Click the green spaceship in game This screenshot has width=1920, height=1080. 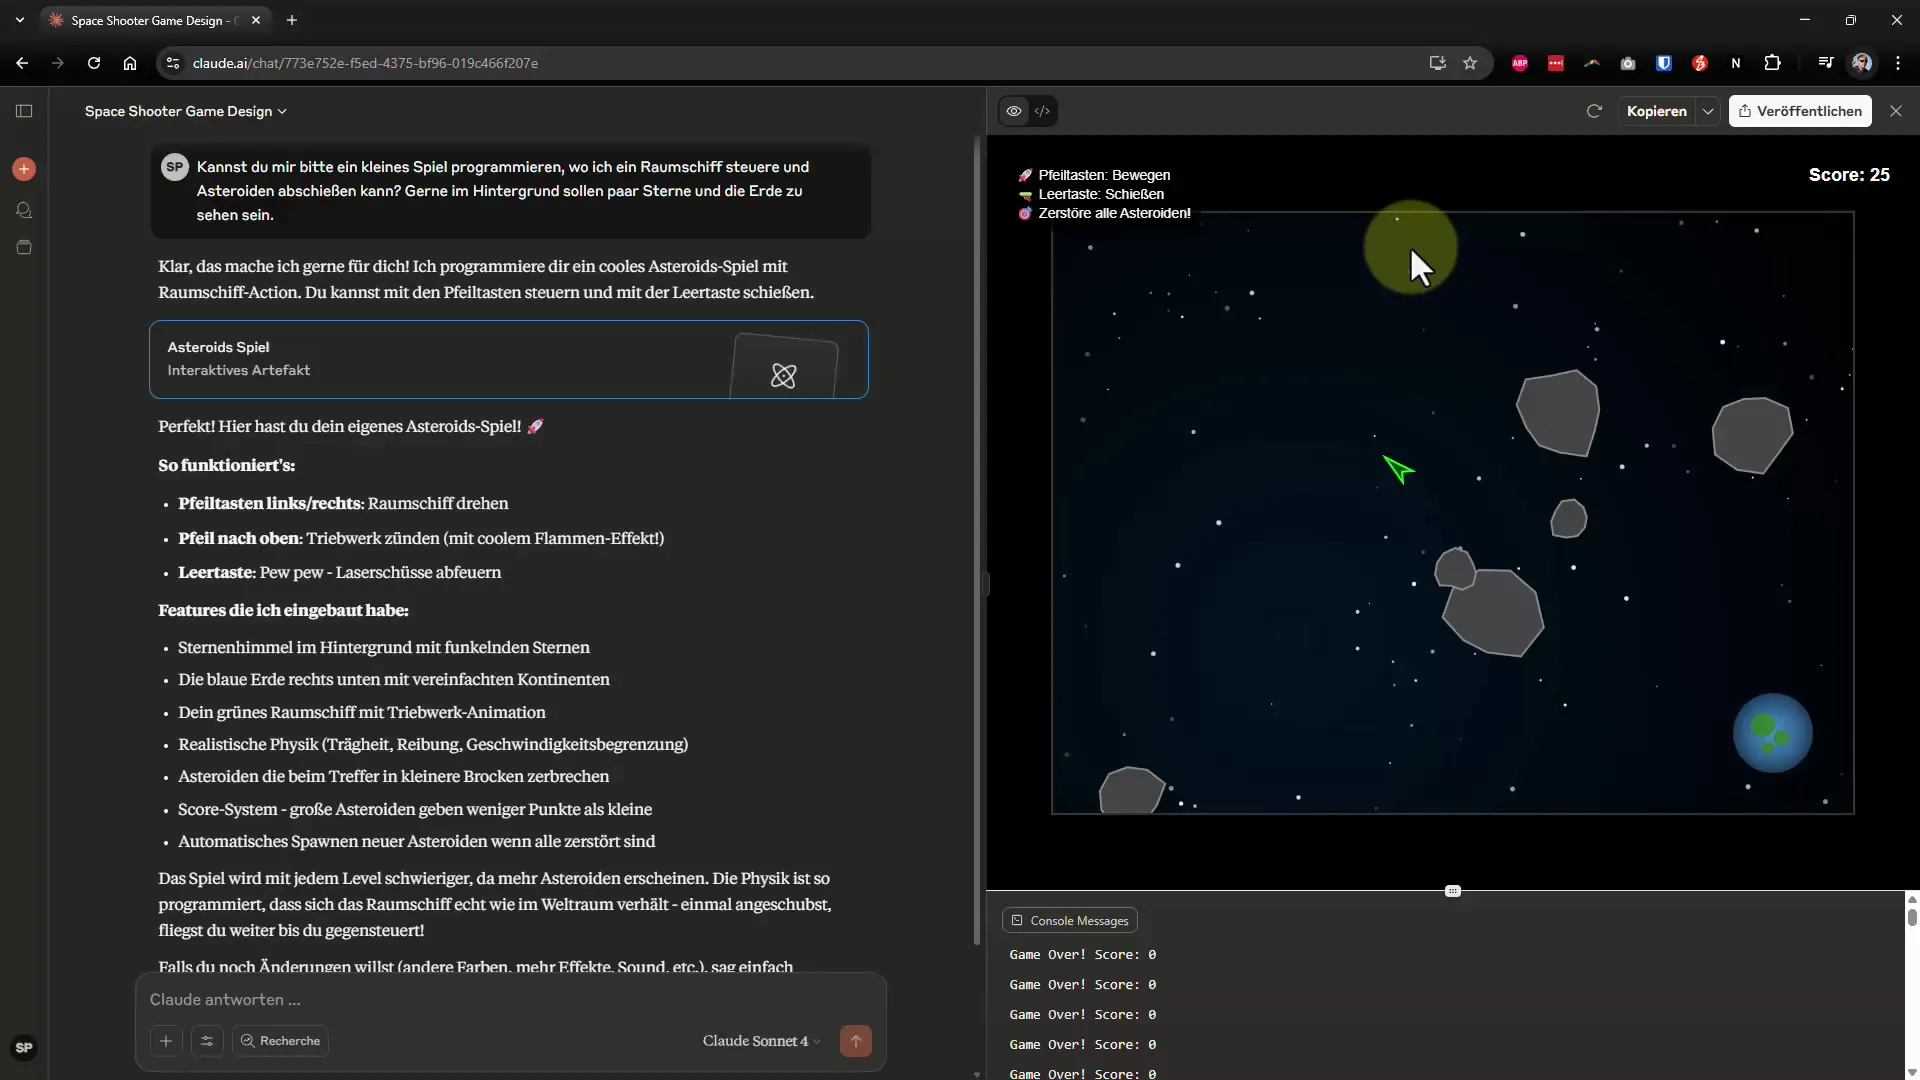click(x=1398, y=469)
